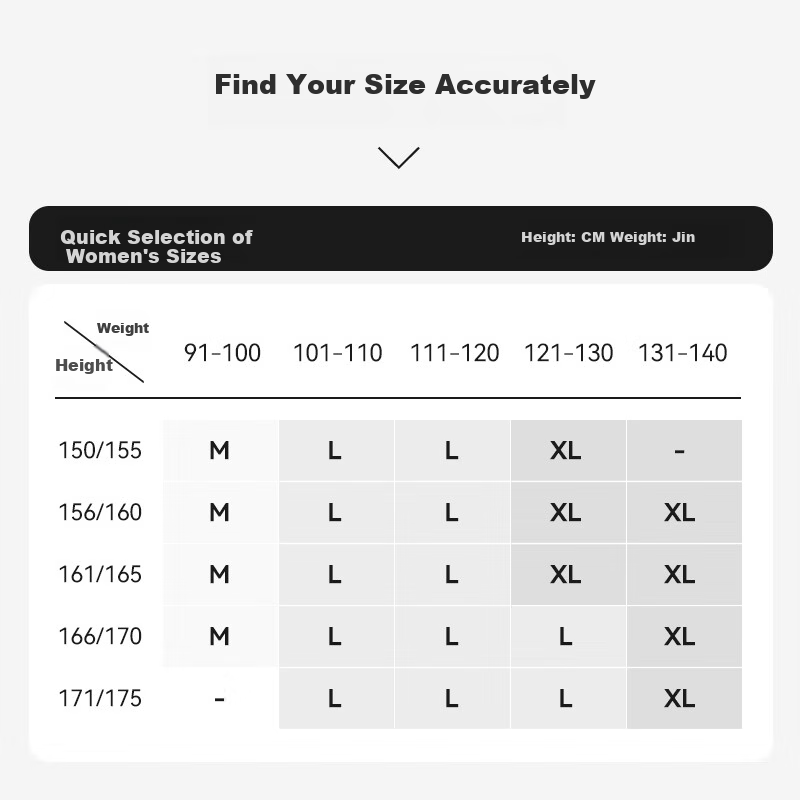Click the 171/175 height row label
The width and height of the screenshot is (800, 800).
coord(100,698)
